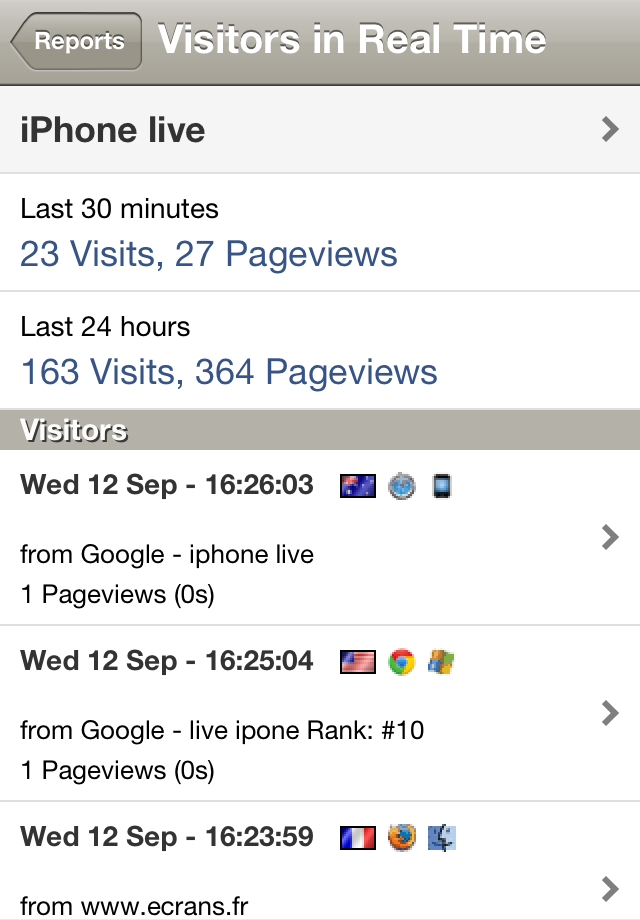The width and height of the screenshot is (640, 920).
Task: Tap the Firefox browser icon
Action: (402, 838)
